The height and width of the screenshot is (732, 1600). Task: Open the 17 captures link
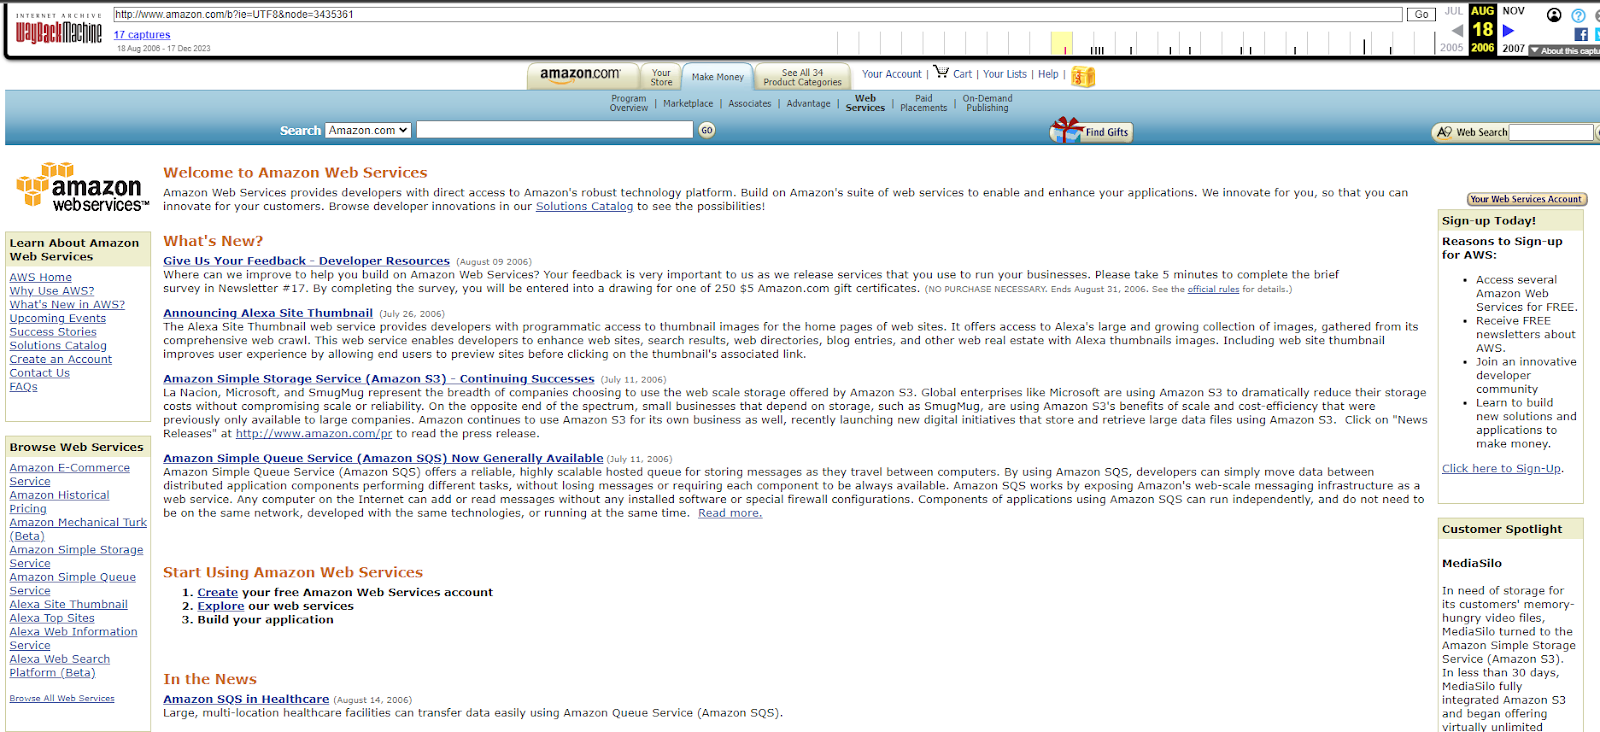tap(142, 35)
